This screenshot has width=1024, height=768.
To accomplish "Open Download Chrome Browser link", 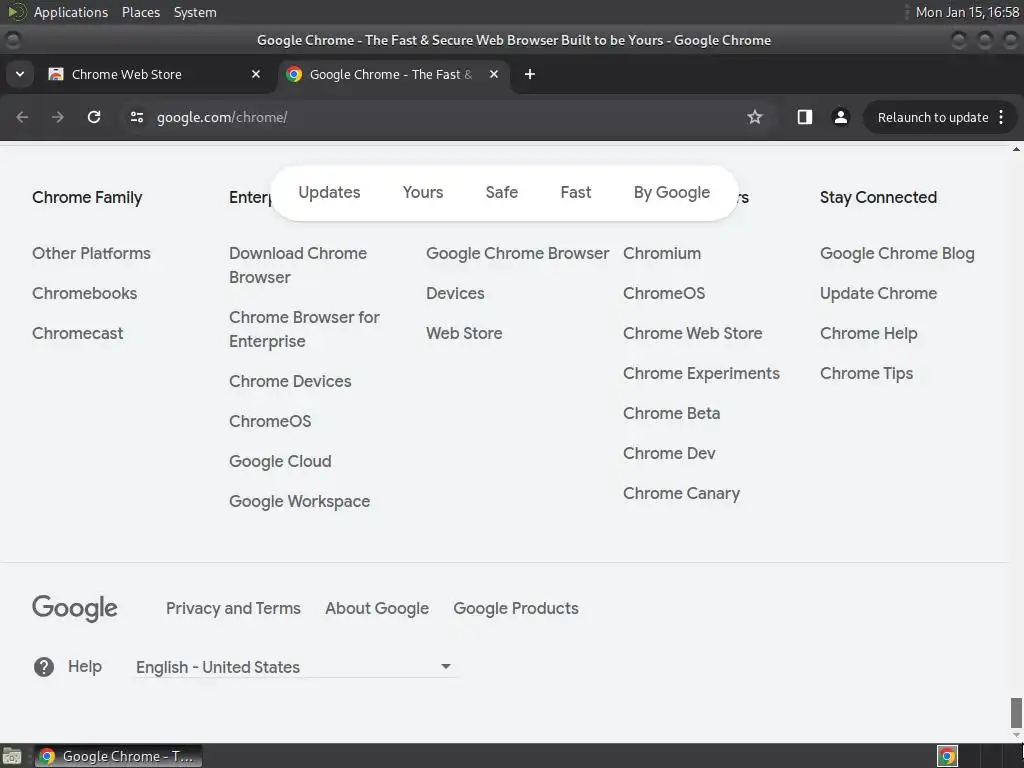I will coord(298,265).
